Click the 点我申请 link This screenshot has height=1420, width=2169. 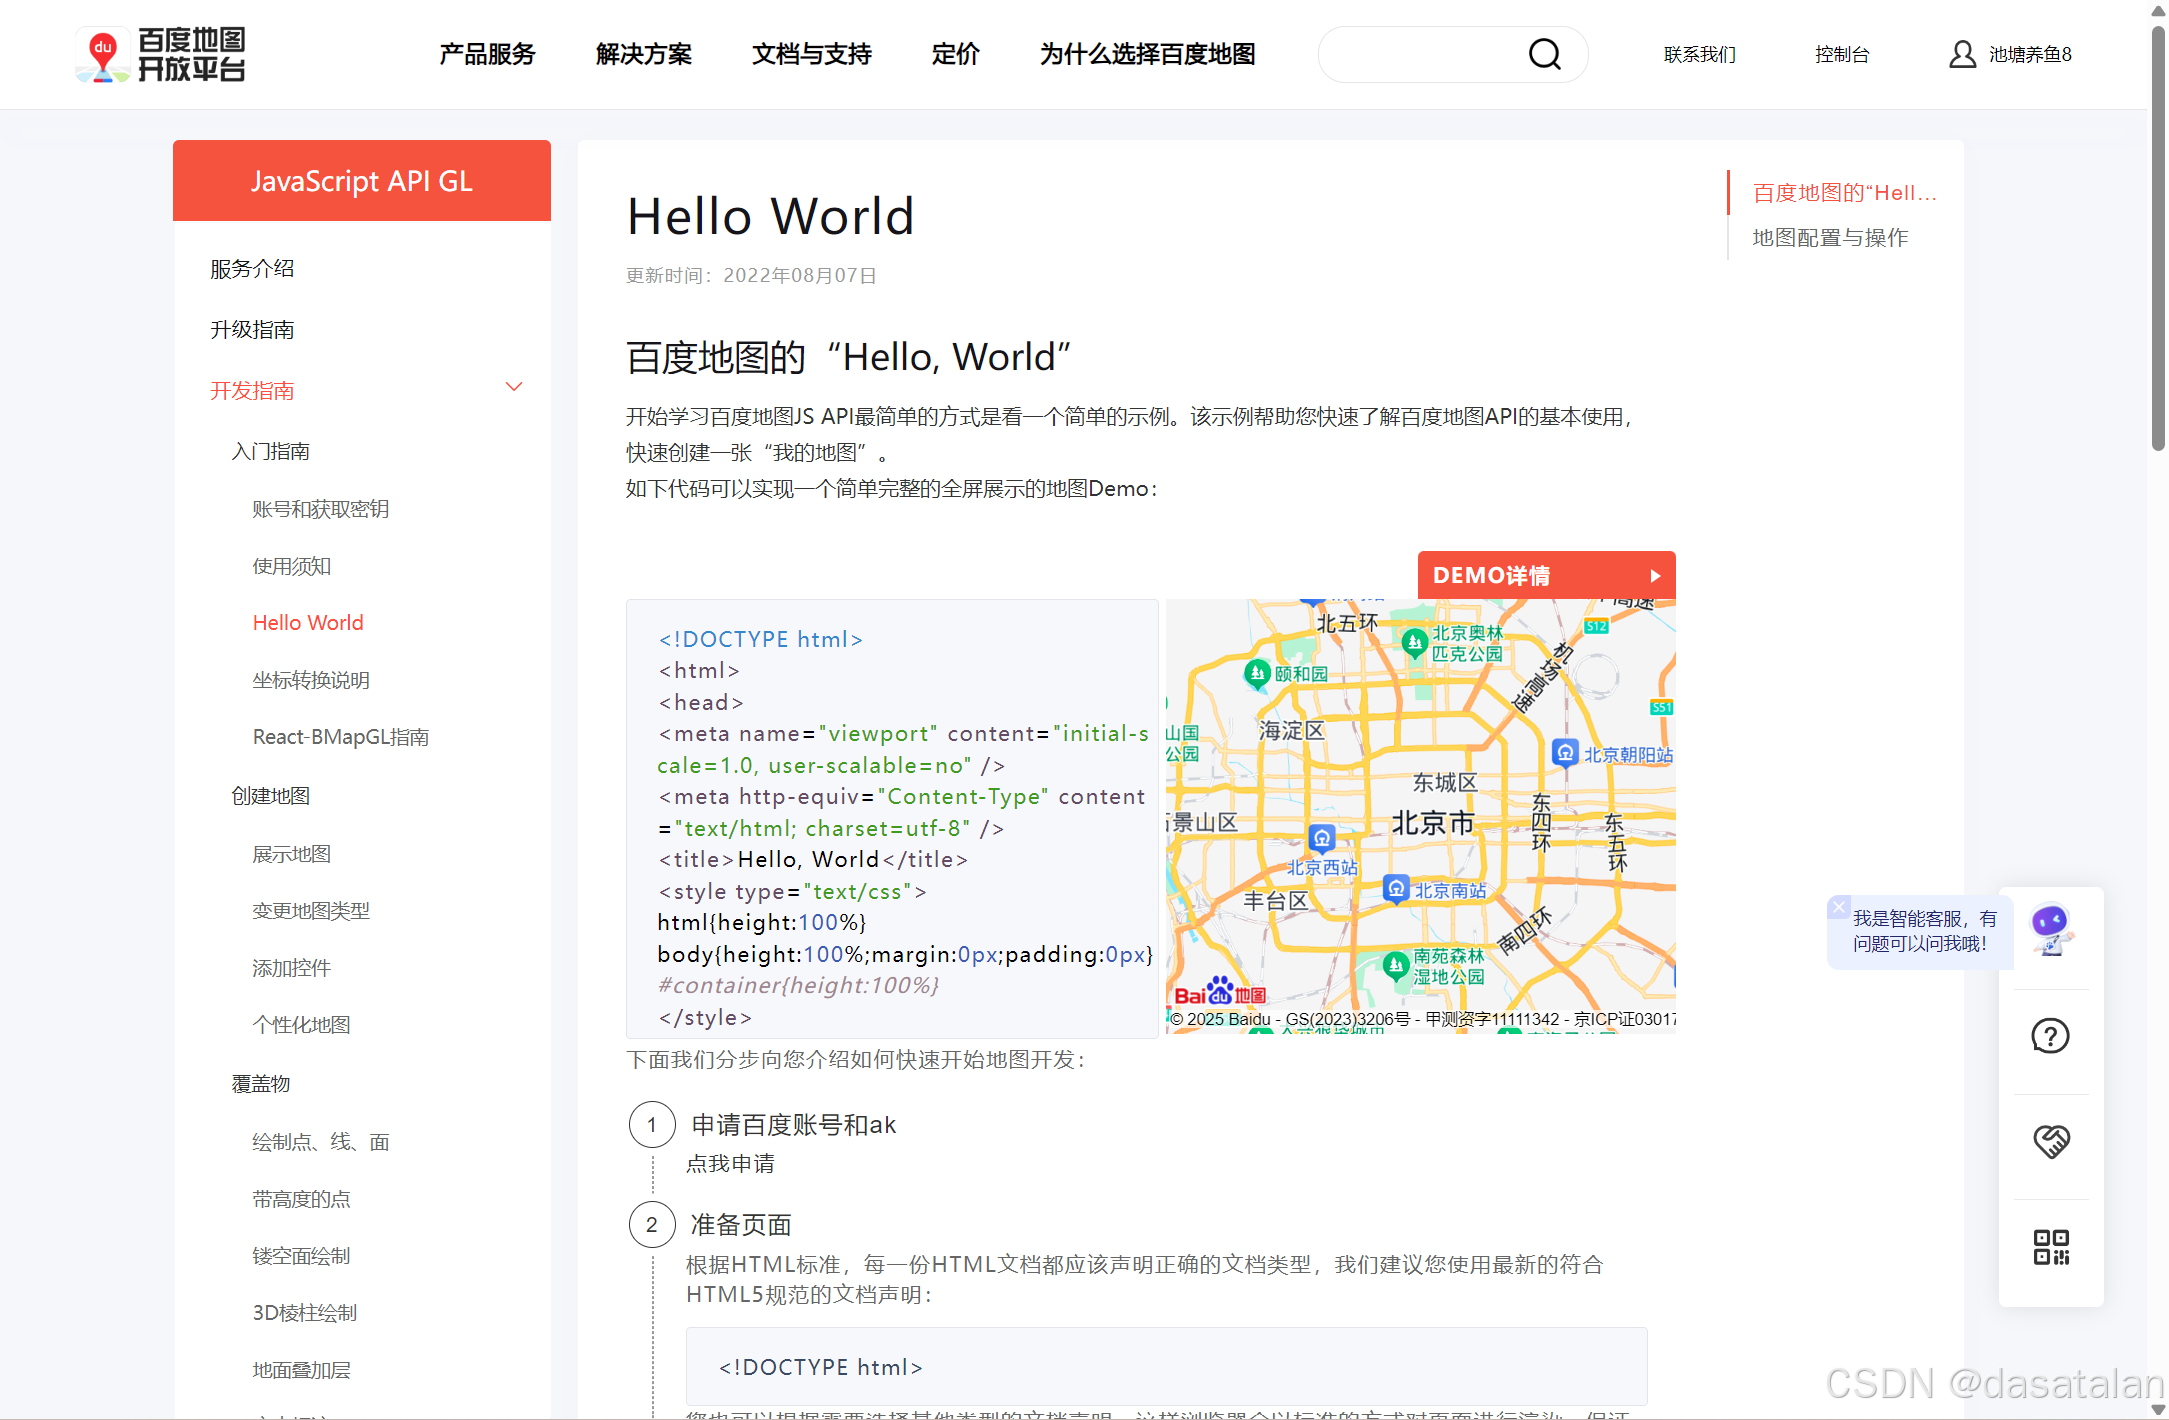(x=730, y=1164)
